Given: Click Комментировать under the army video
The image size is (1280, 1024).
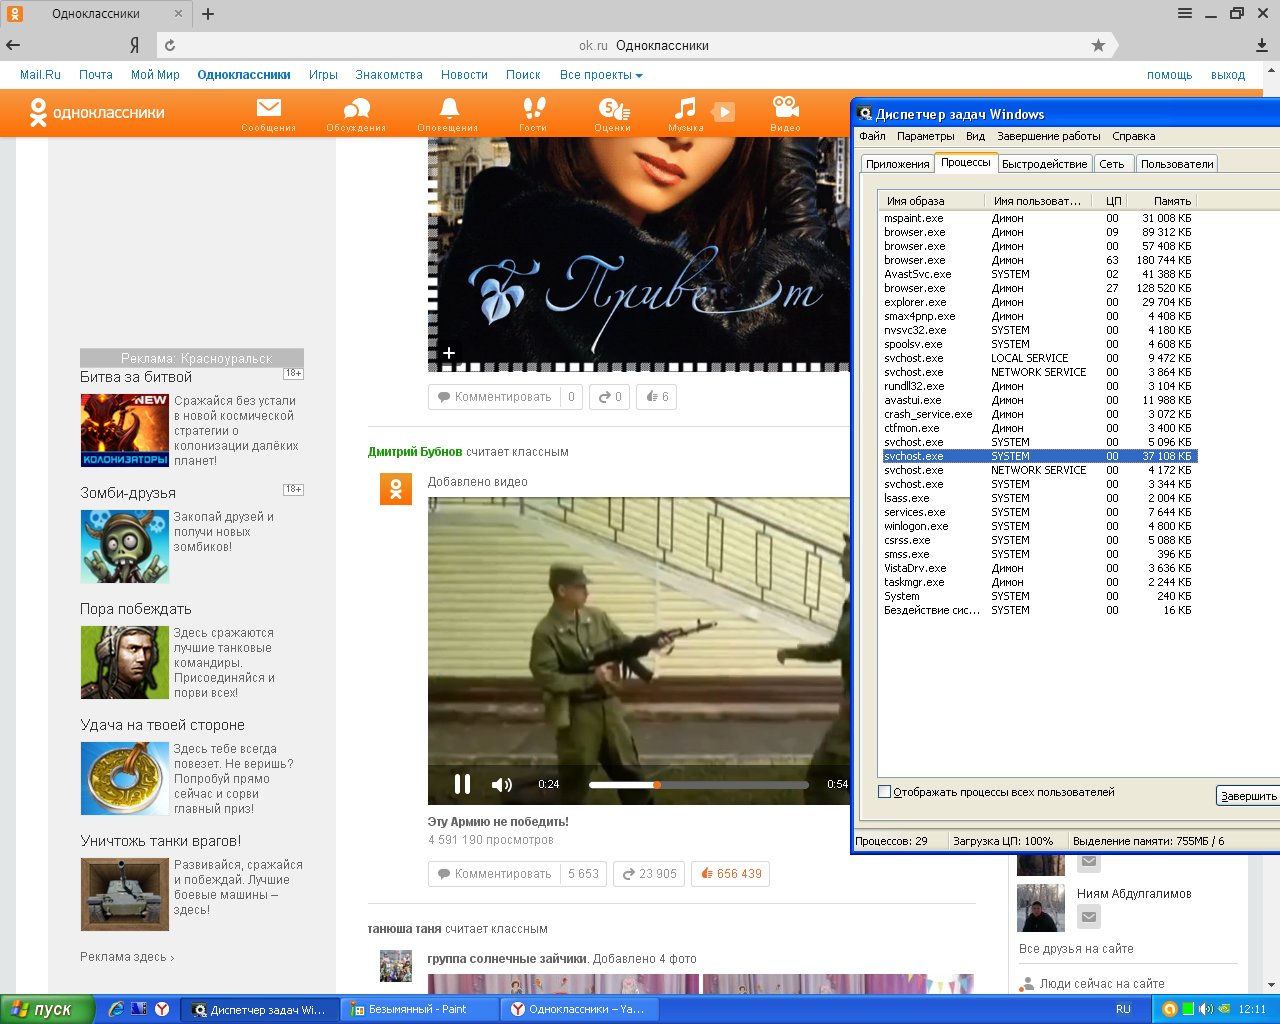Looking at the screenshot, I should pos(494,874).
